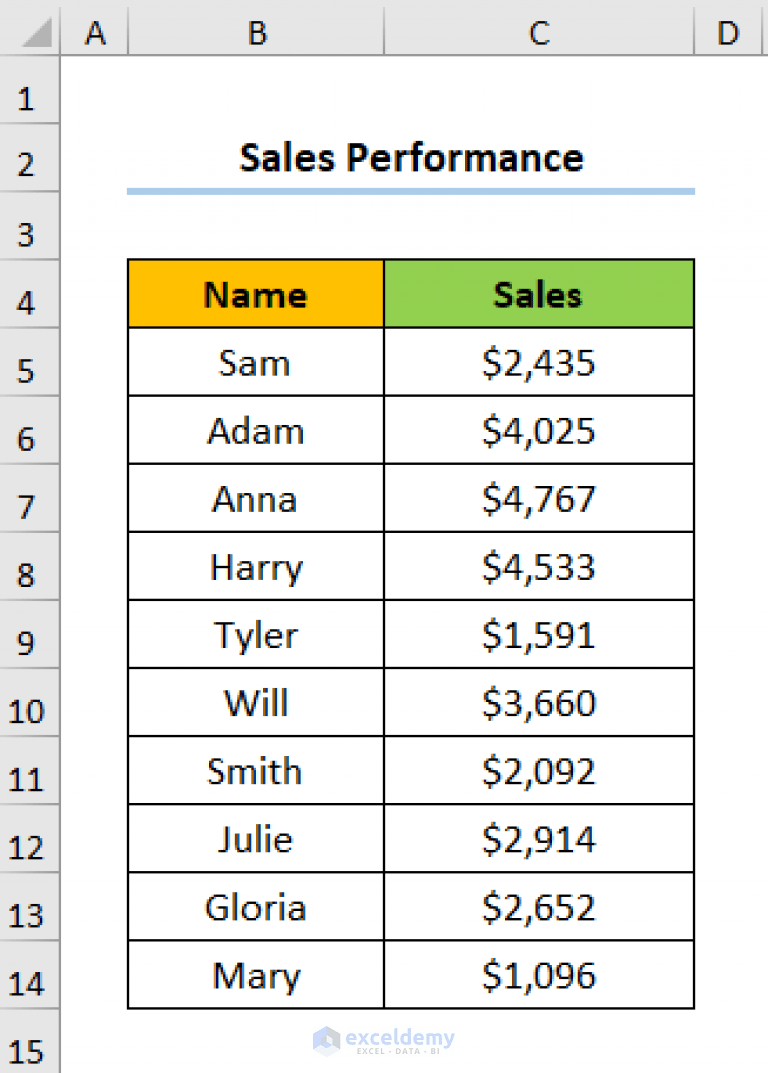The width and height of the screenshot is (768, 1073).
Task: Select column header A
Action: point(96,32)
